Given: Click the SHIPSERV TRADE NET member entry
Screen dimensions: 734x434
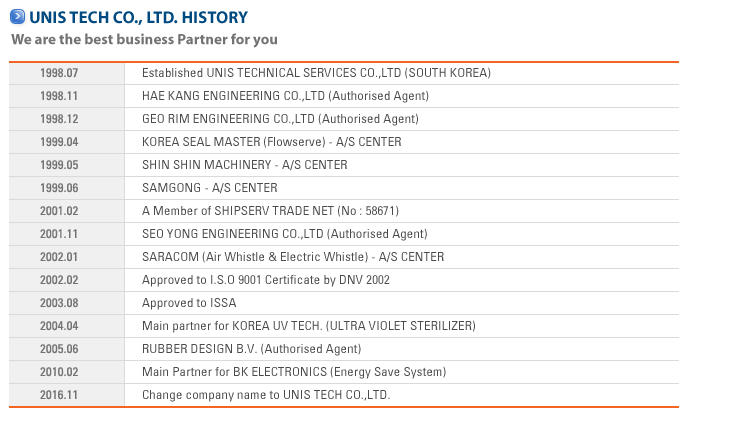Looking at the screenshot, I should pos(271,211).
